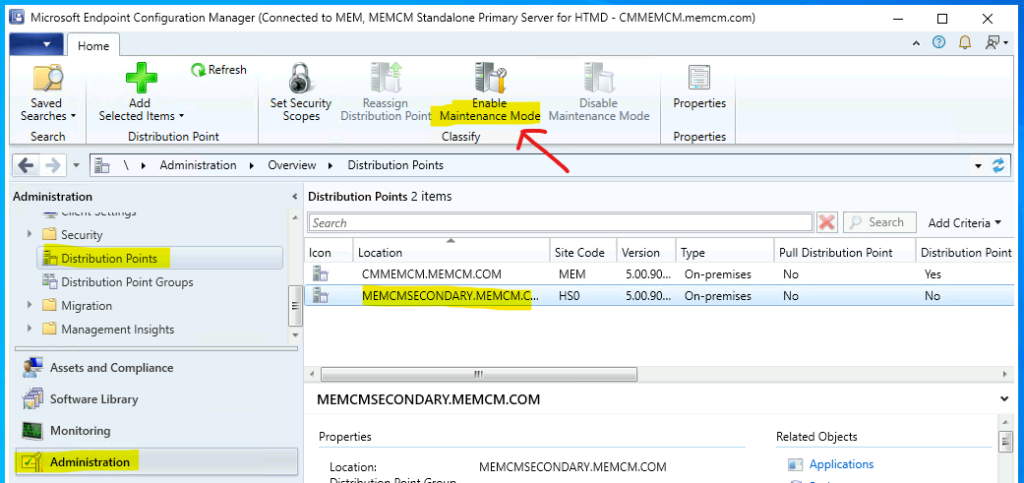Click the Administration breadcrumb

pos(198,165)
